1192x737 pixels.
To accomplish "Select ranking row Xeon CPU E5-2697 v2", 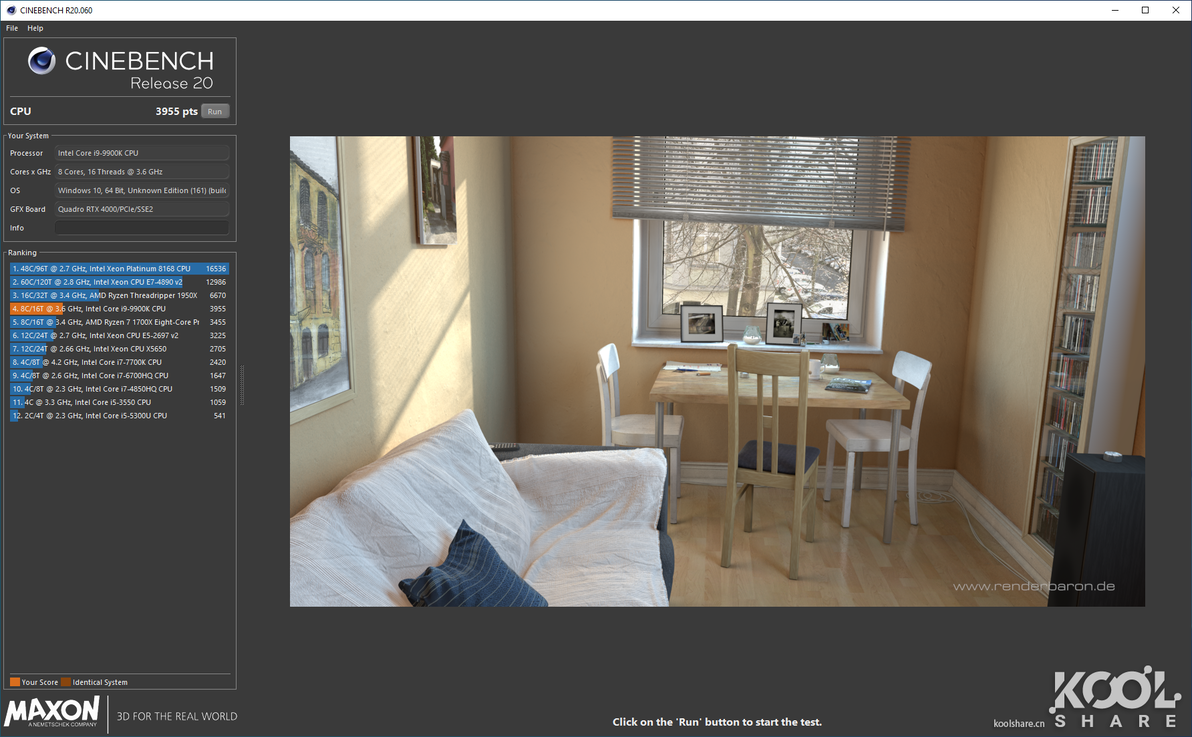I will 119,335.
